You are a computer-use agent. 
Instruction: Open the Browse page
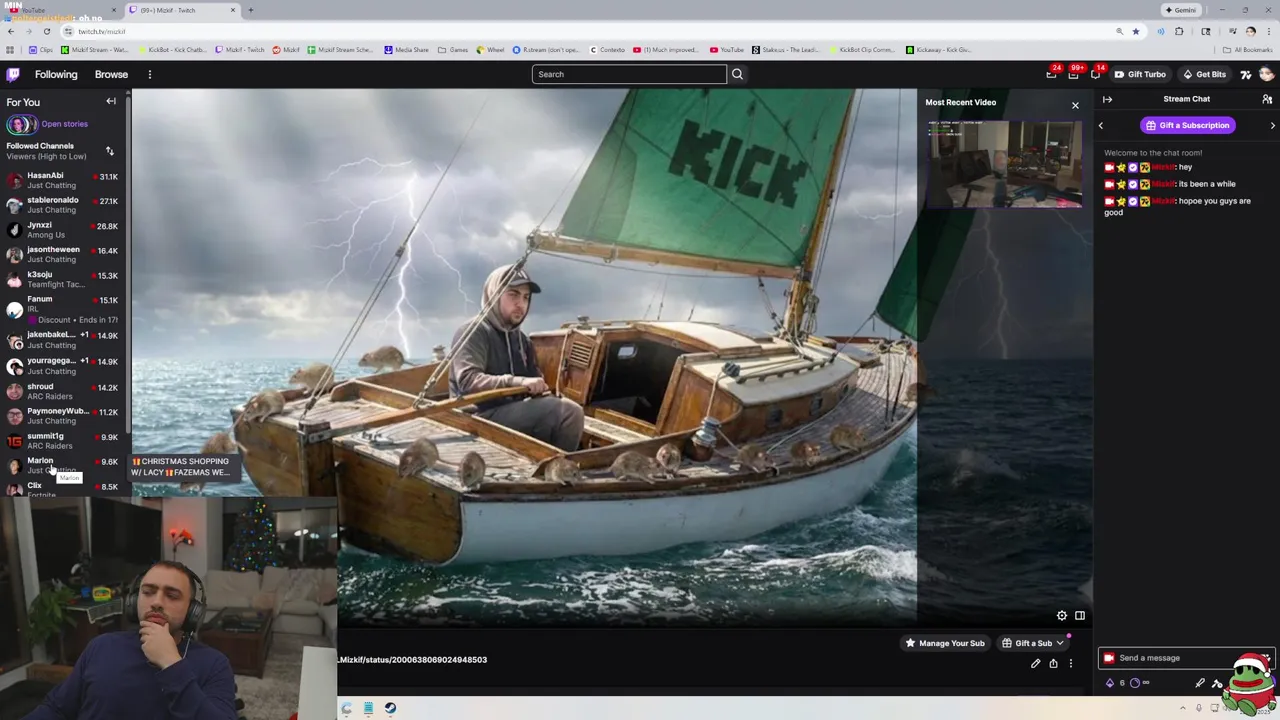(111, 74)
